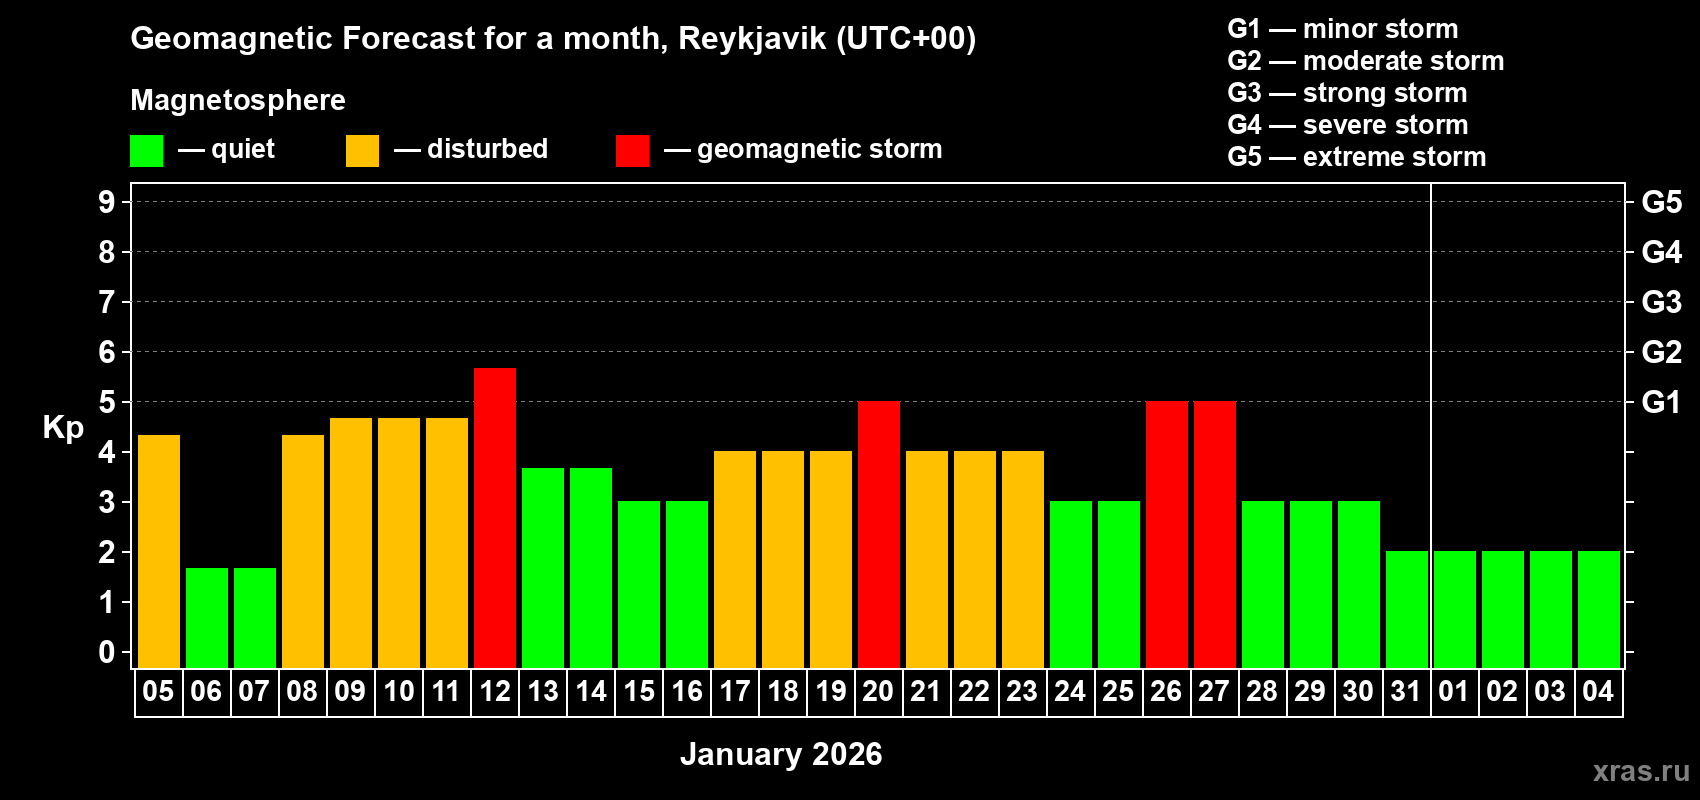Click the red geomagnetic storm legend swatch
The image size is (1700, 800).
click(632, 151)
